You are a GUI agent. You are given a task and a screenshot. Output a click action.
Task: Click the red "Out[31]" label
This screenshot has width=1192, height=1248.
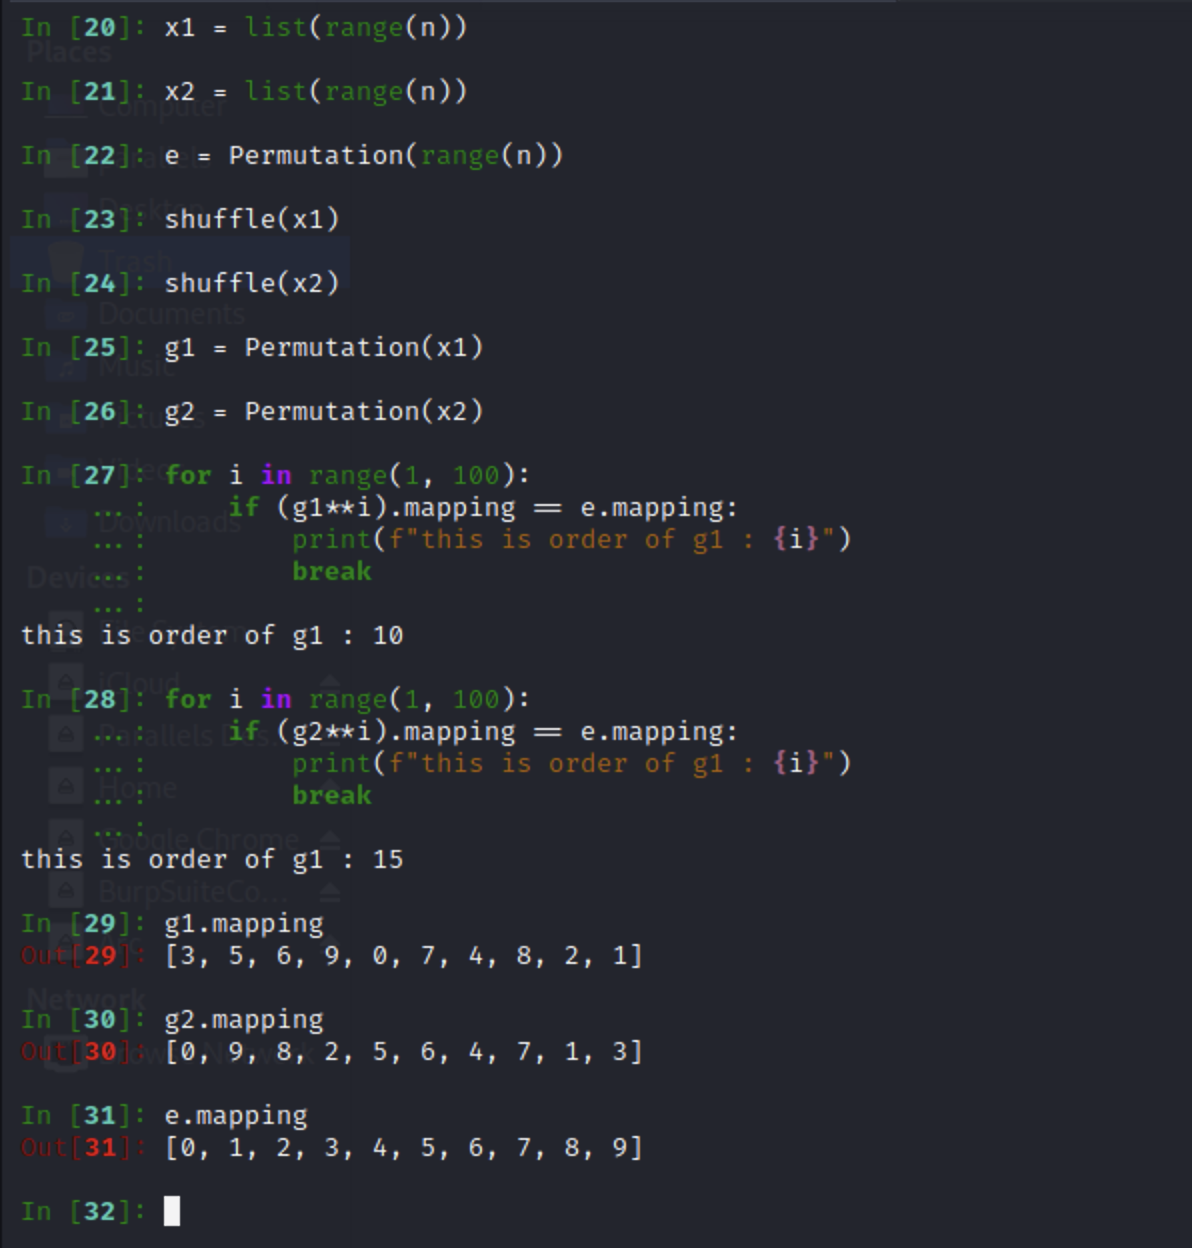pyautogui.click(x=84, y=1147)
